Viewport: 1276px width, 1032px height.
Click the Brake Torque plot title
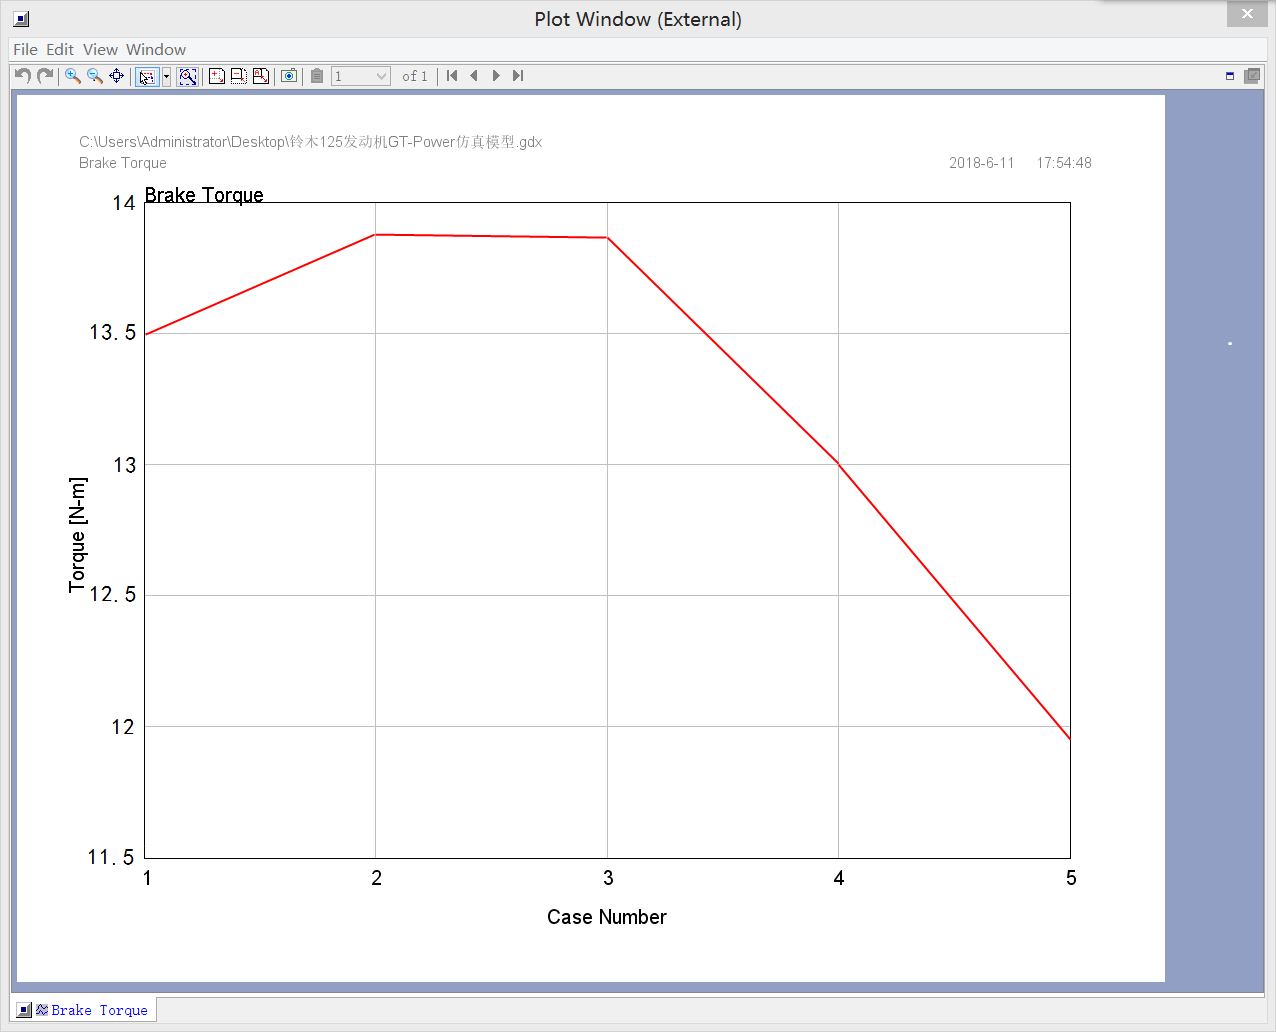pyautogui.click(x=204, y=195)
